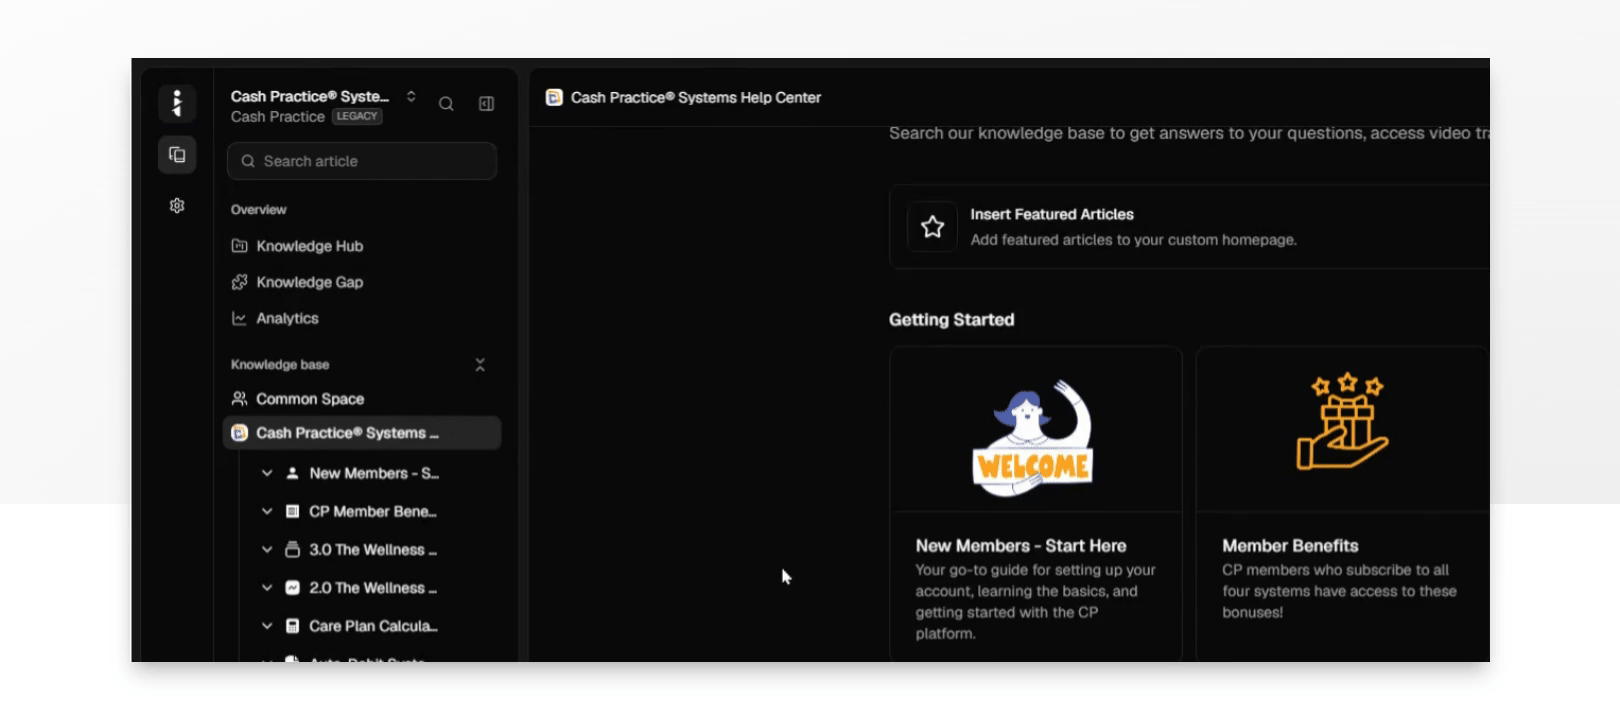Click the Help Center logo icon in header
Viewport: 1620px width, 720px height.
554,97
